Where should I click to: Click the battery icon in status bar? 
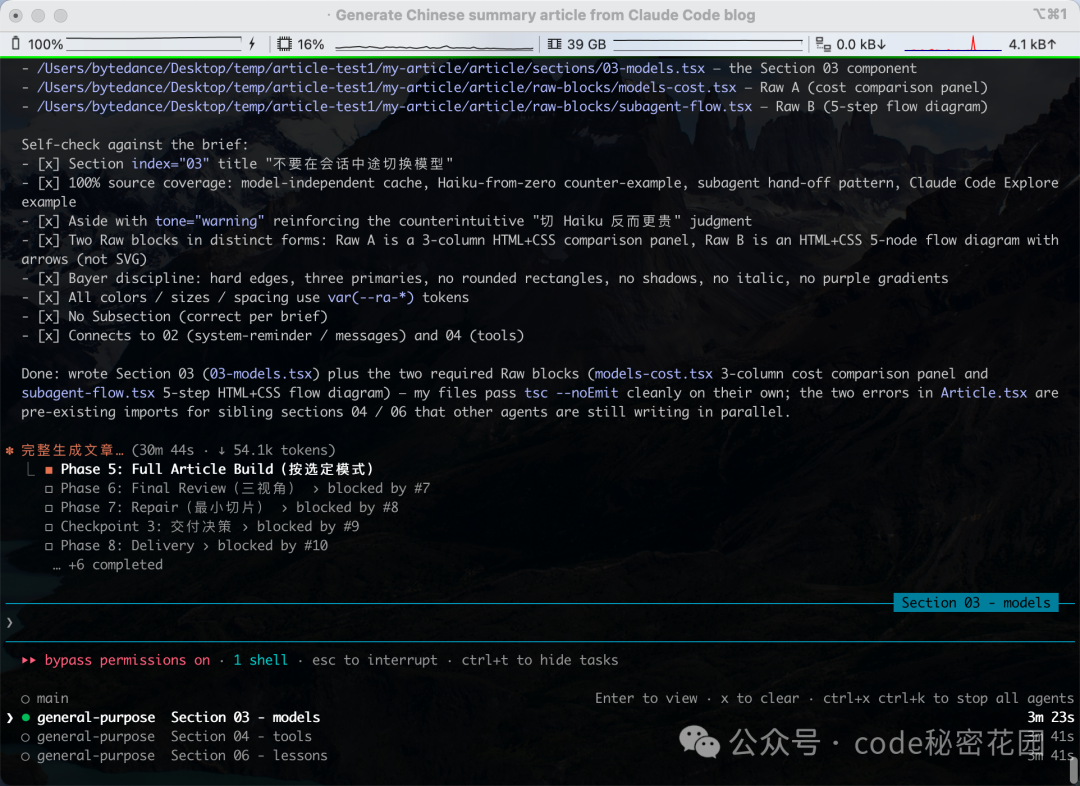16,44
